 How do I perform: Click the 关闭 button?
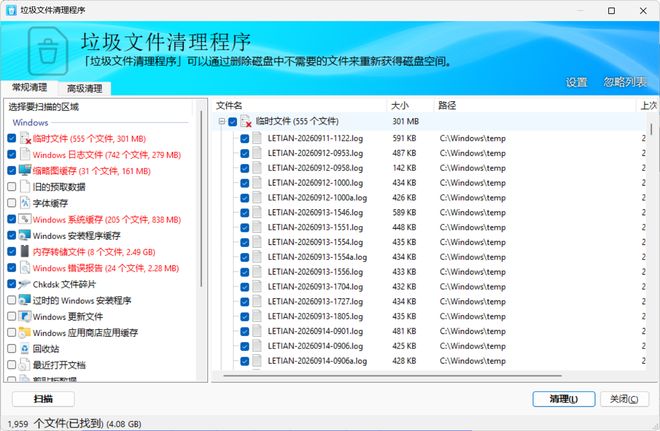624,399
